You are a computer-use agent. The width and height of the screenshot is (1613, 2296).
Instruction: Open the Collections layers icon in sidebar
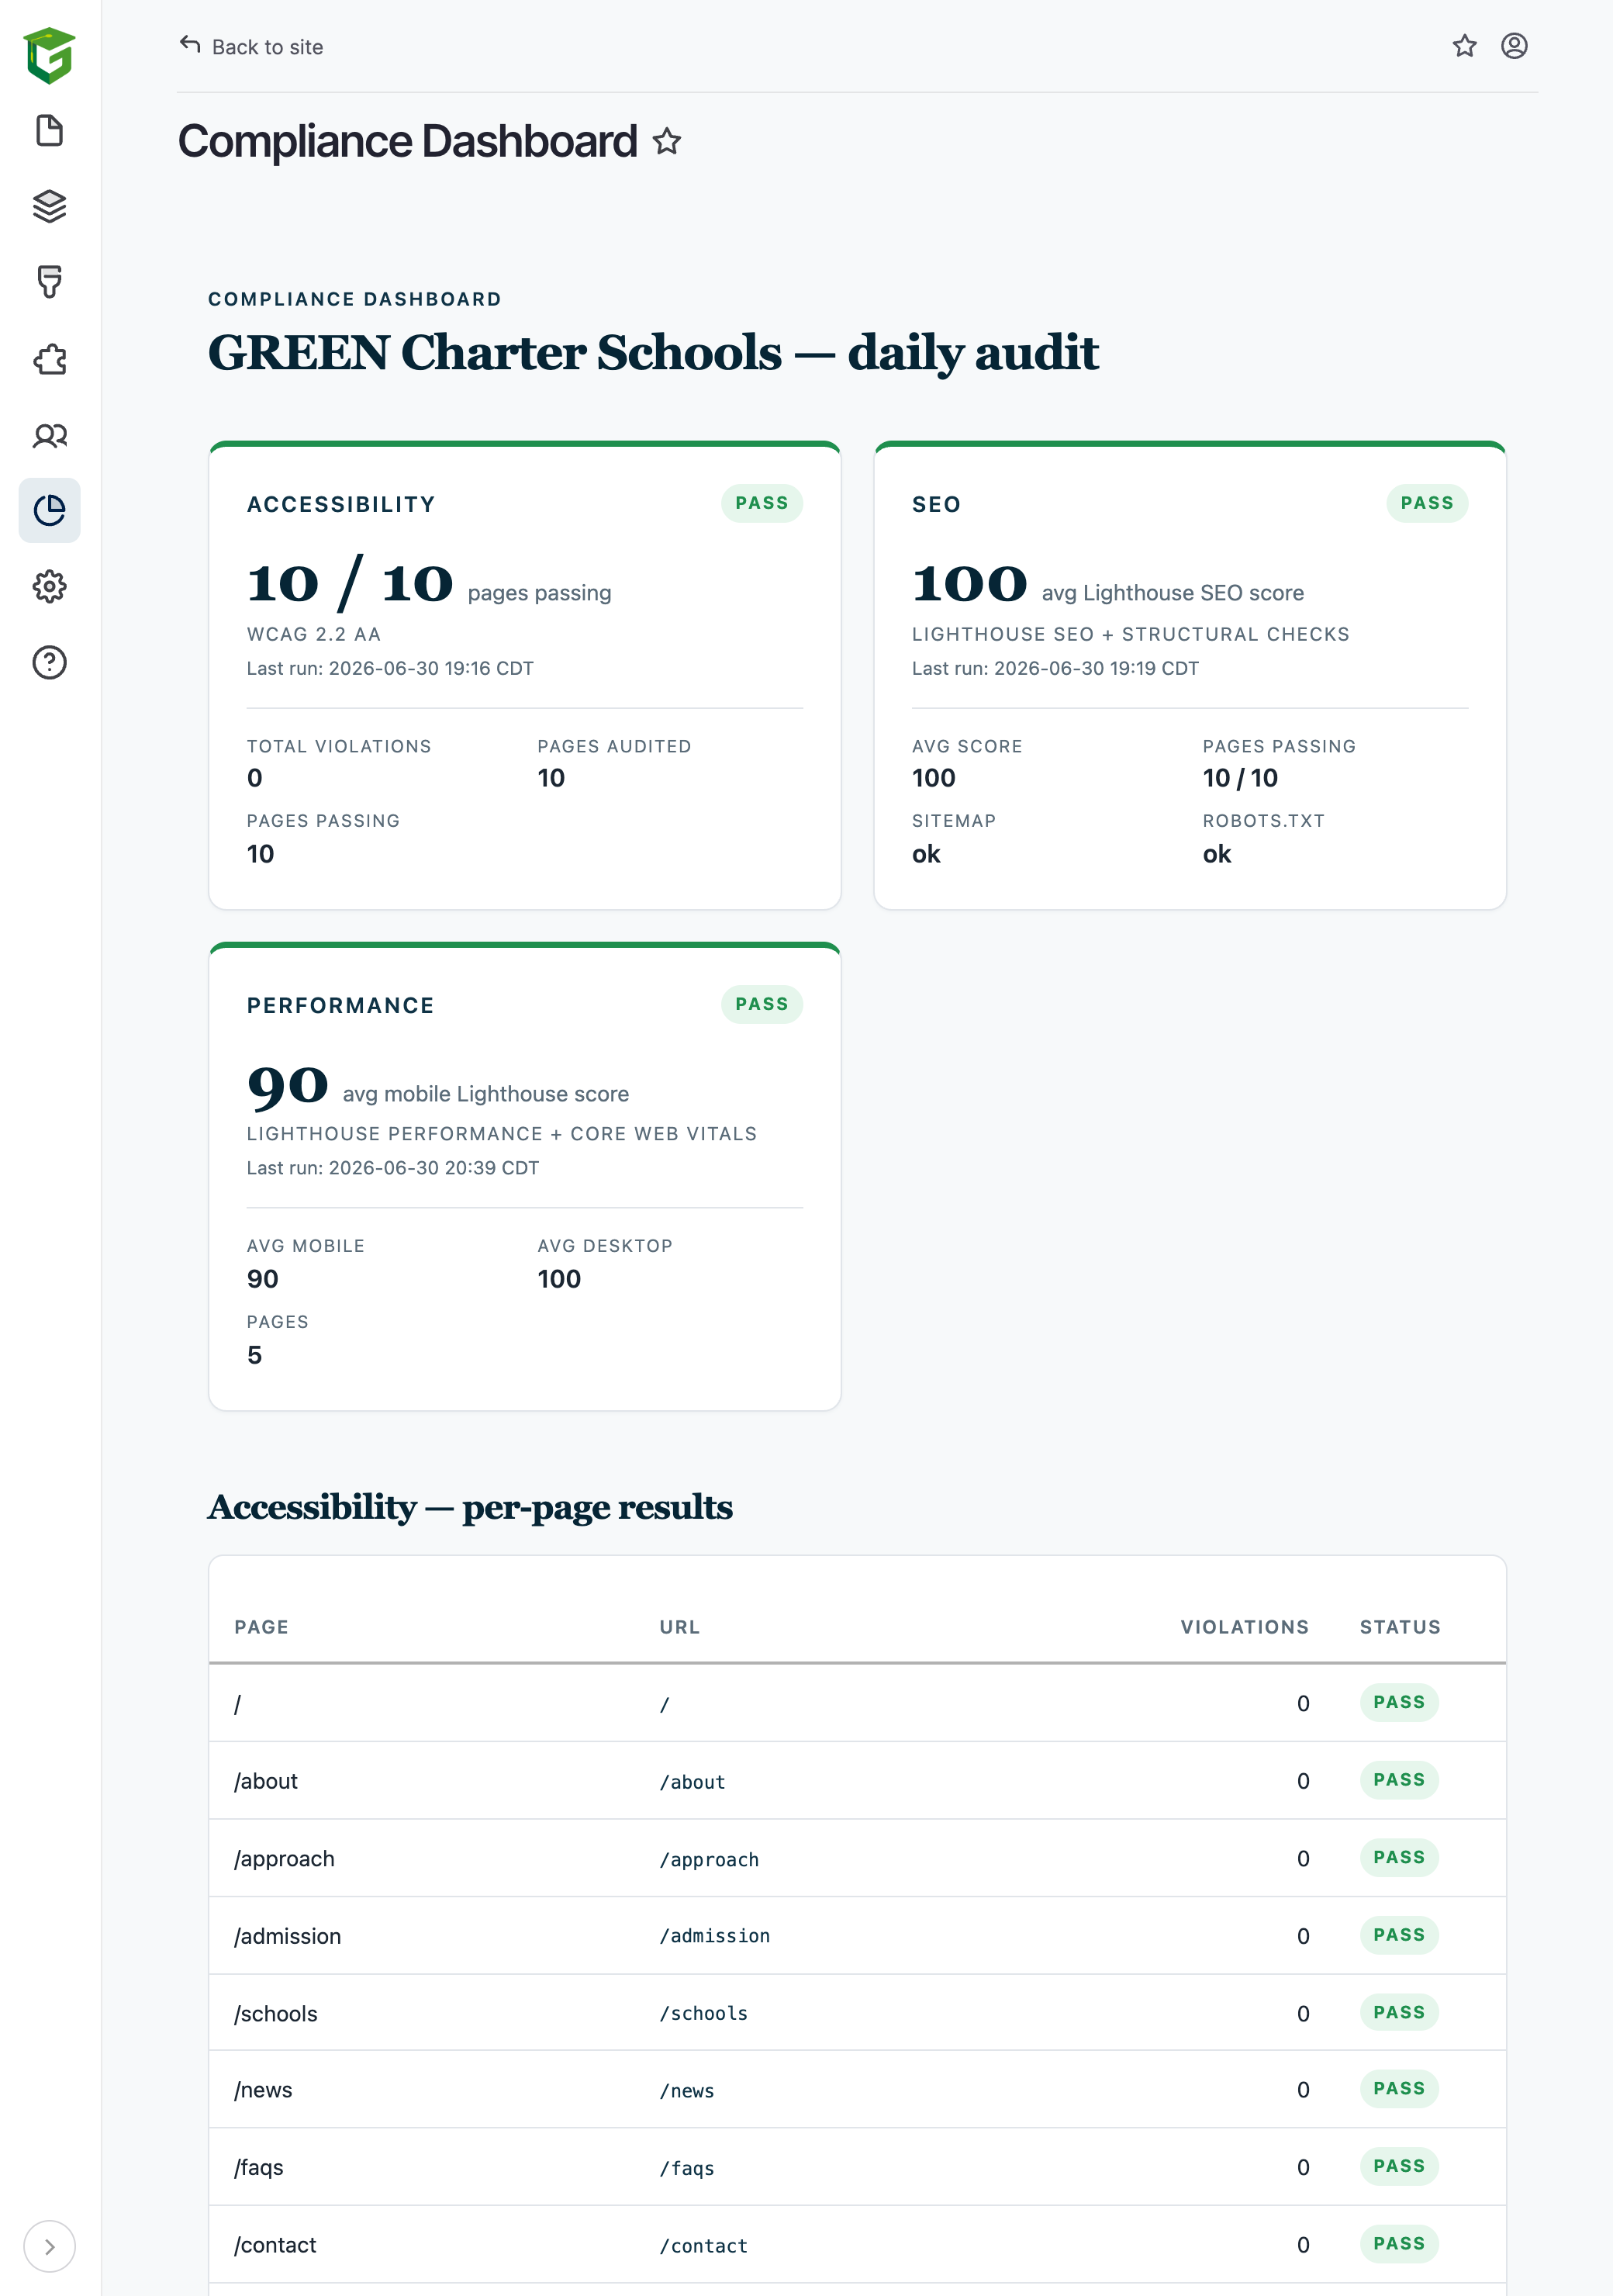click(50, 206)
